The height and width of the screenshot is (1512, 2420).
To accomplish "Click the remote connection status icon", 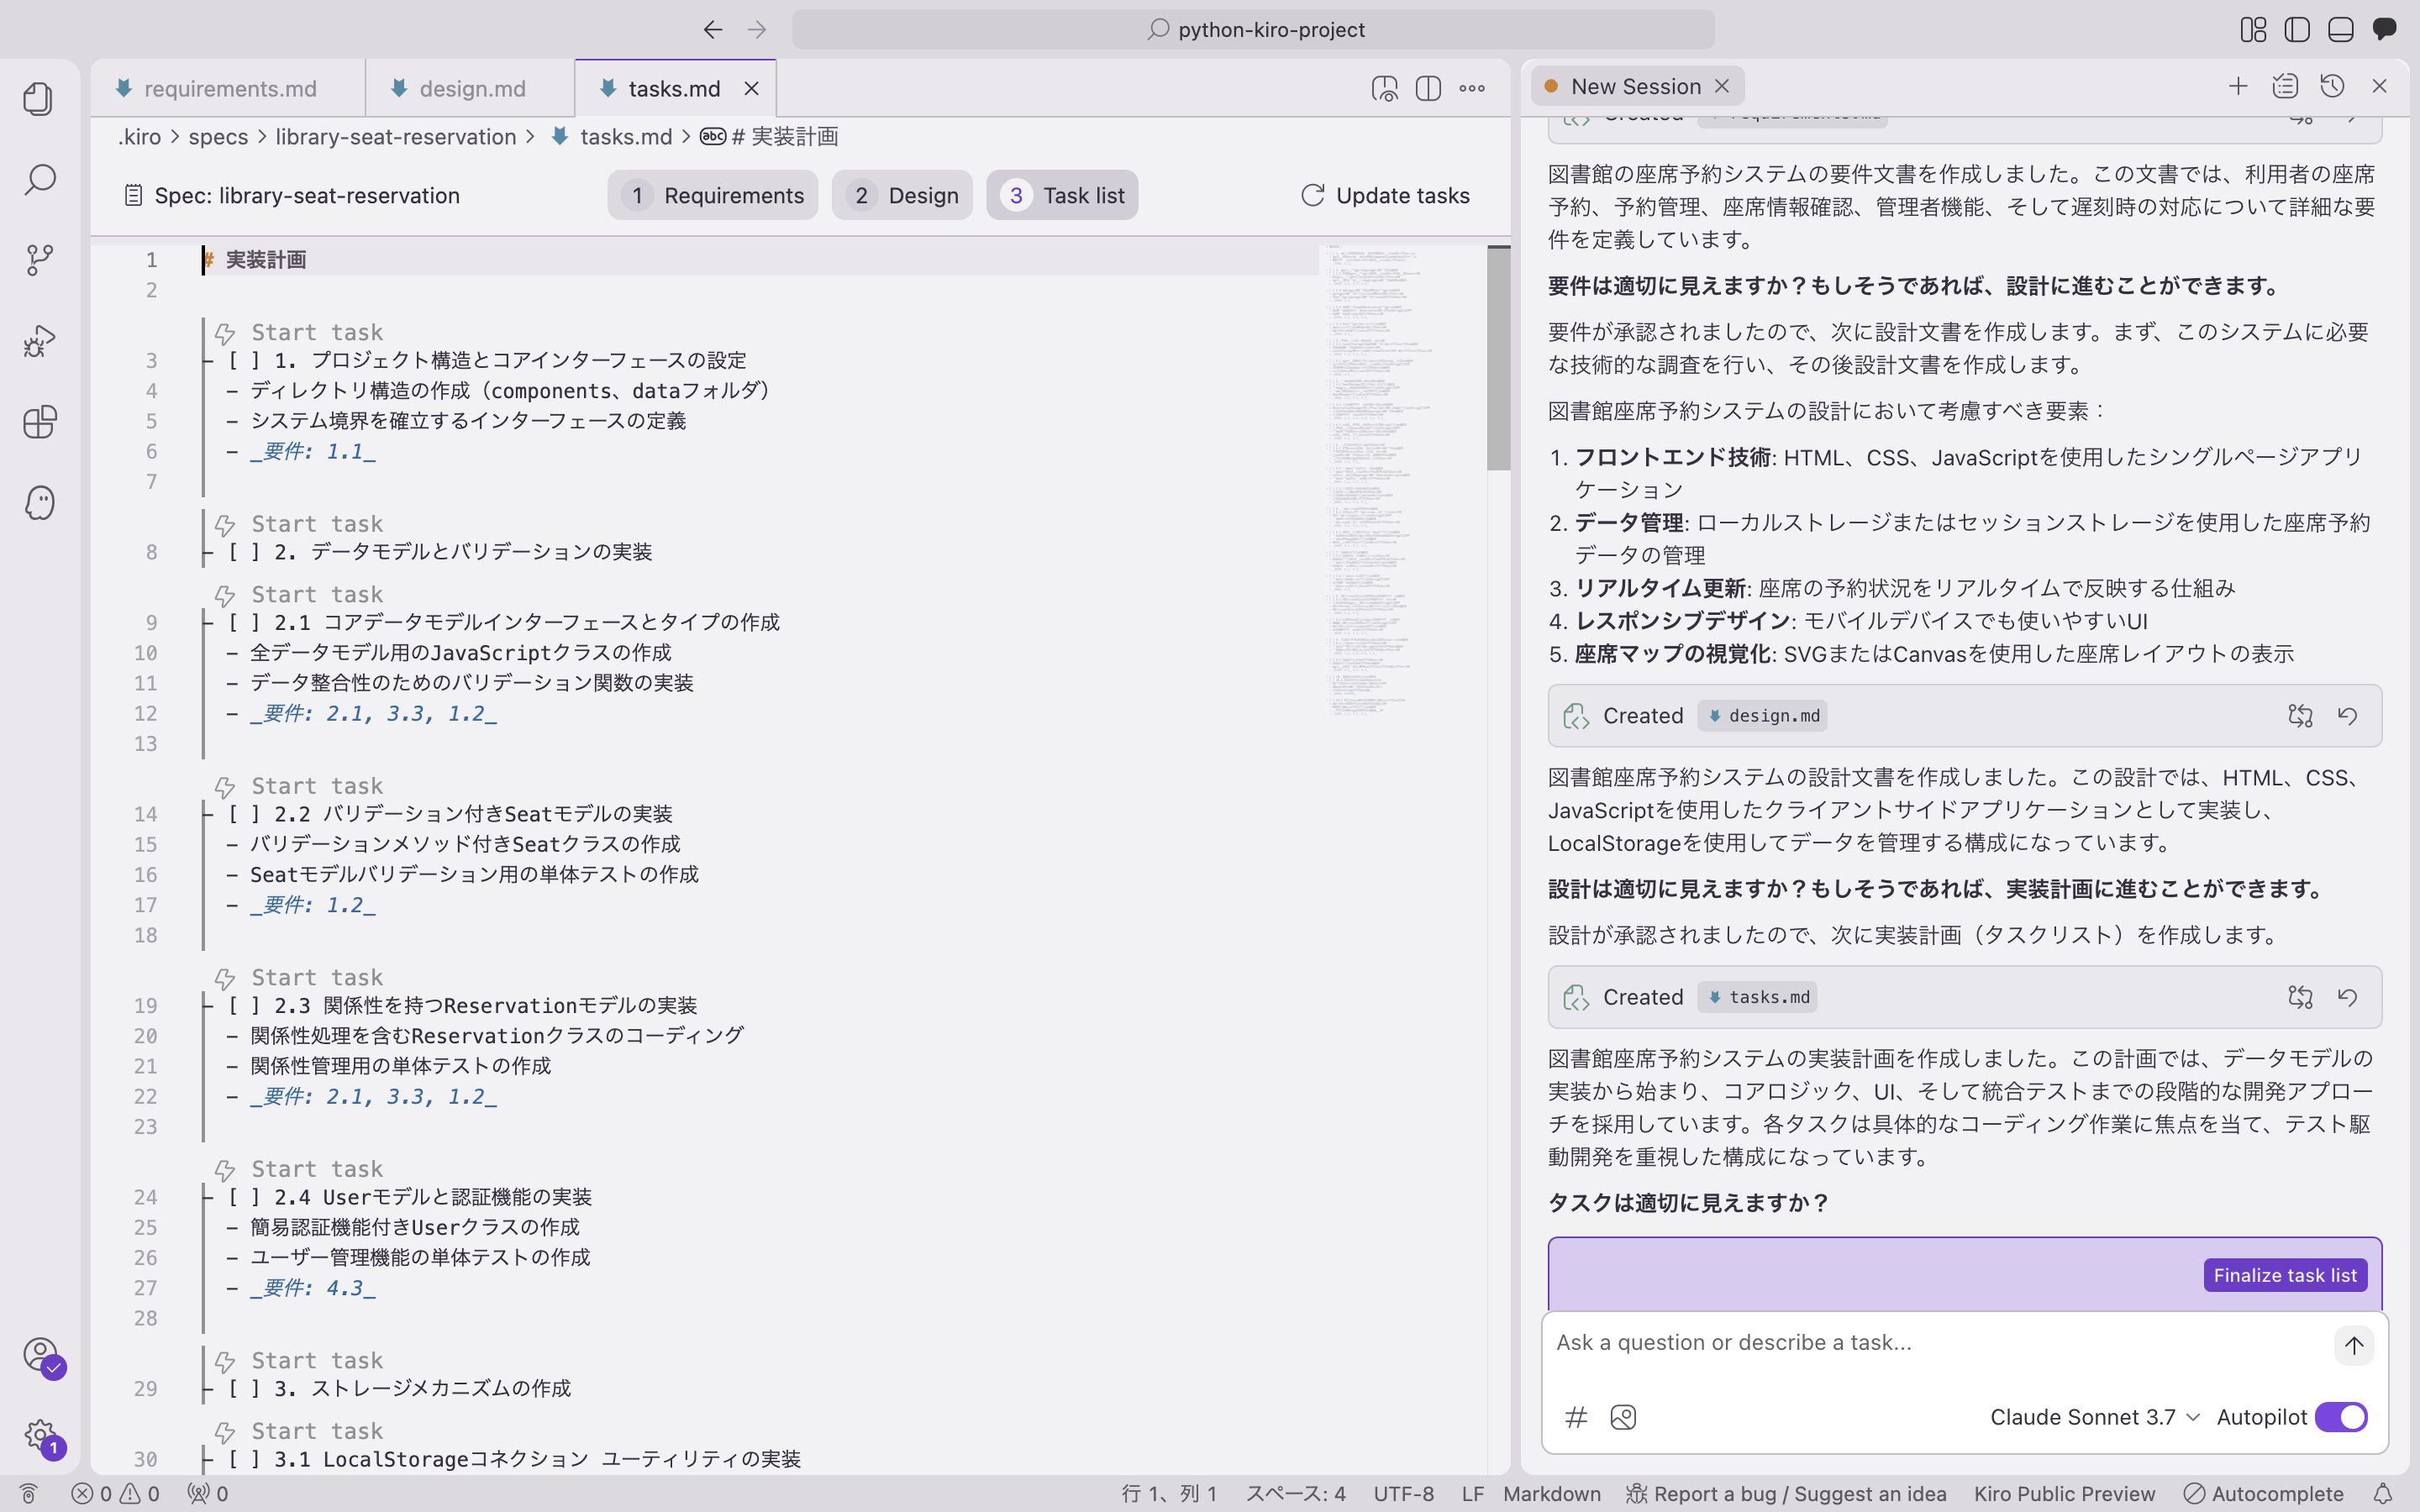I will tap(28, 1494).
